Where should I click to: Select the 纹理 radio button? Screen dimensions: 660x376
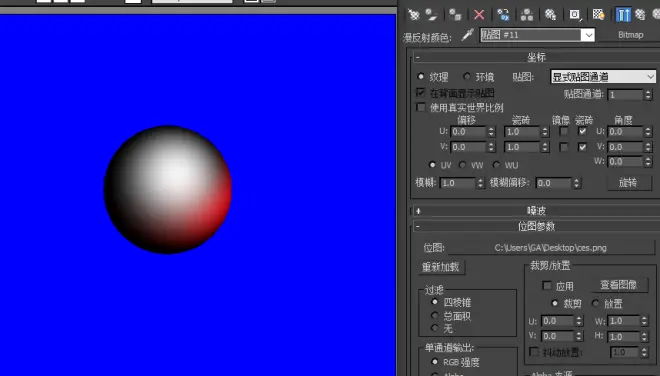point(420,77)
